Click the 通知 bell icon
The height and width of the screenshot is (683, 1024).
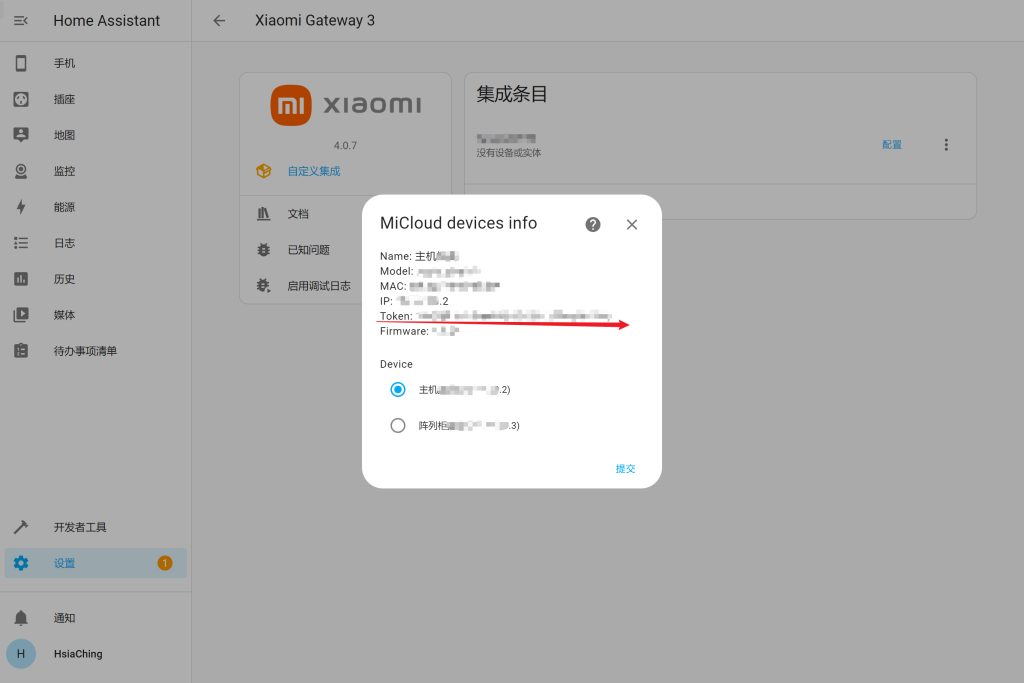pyautogui.click(x=21, y=618)
